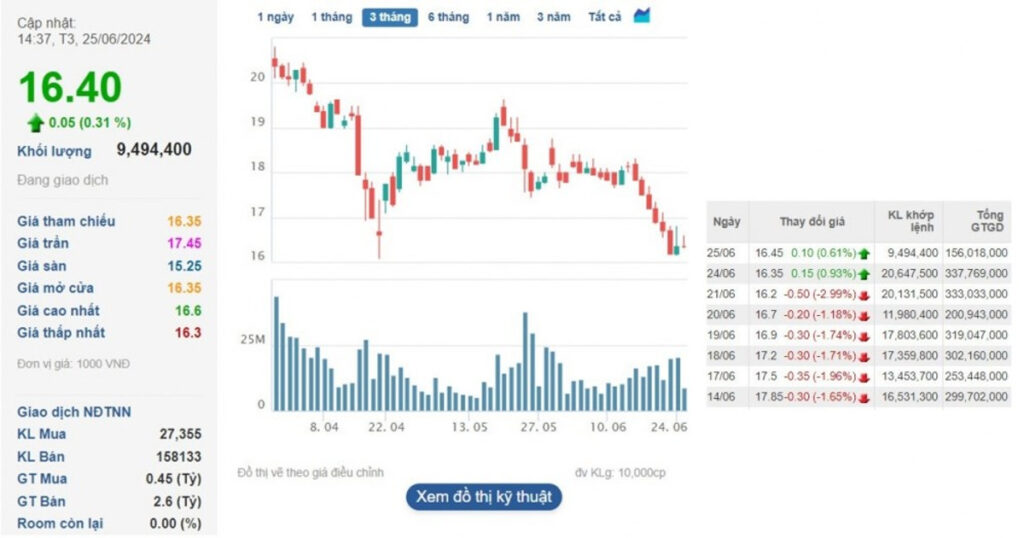The width and height of the screenshot is (1024, 538).
Task: Show the 6 tháng chart range
Action: [448, 17]
